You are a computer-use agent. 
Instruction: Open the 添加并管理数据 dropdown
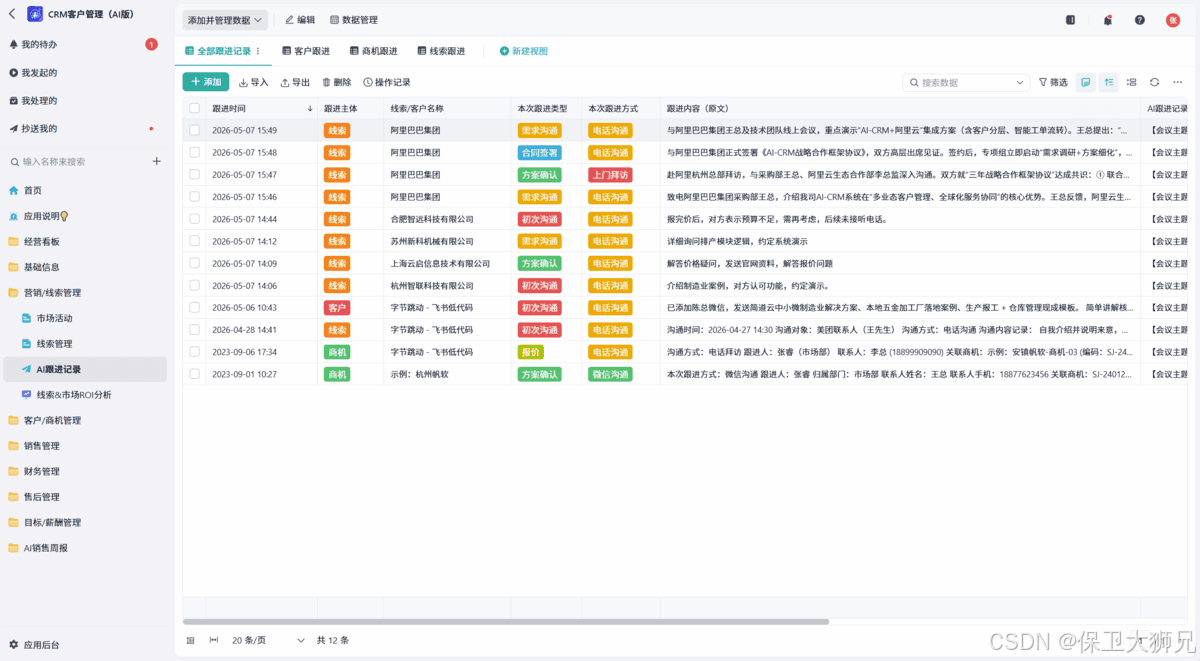[225, 20]
